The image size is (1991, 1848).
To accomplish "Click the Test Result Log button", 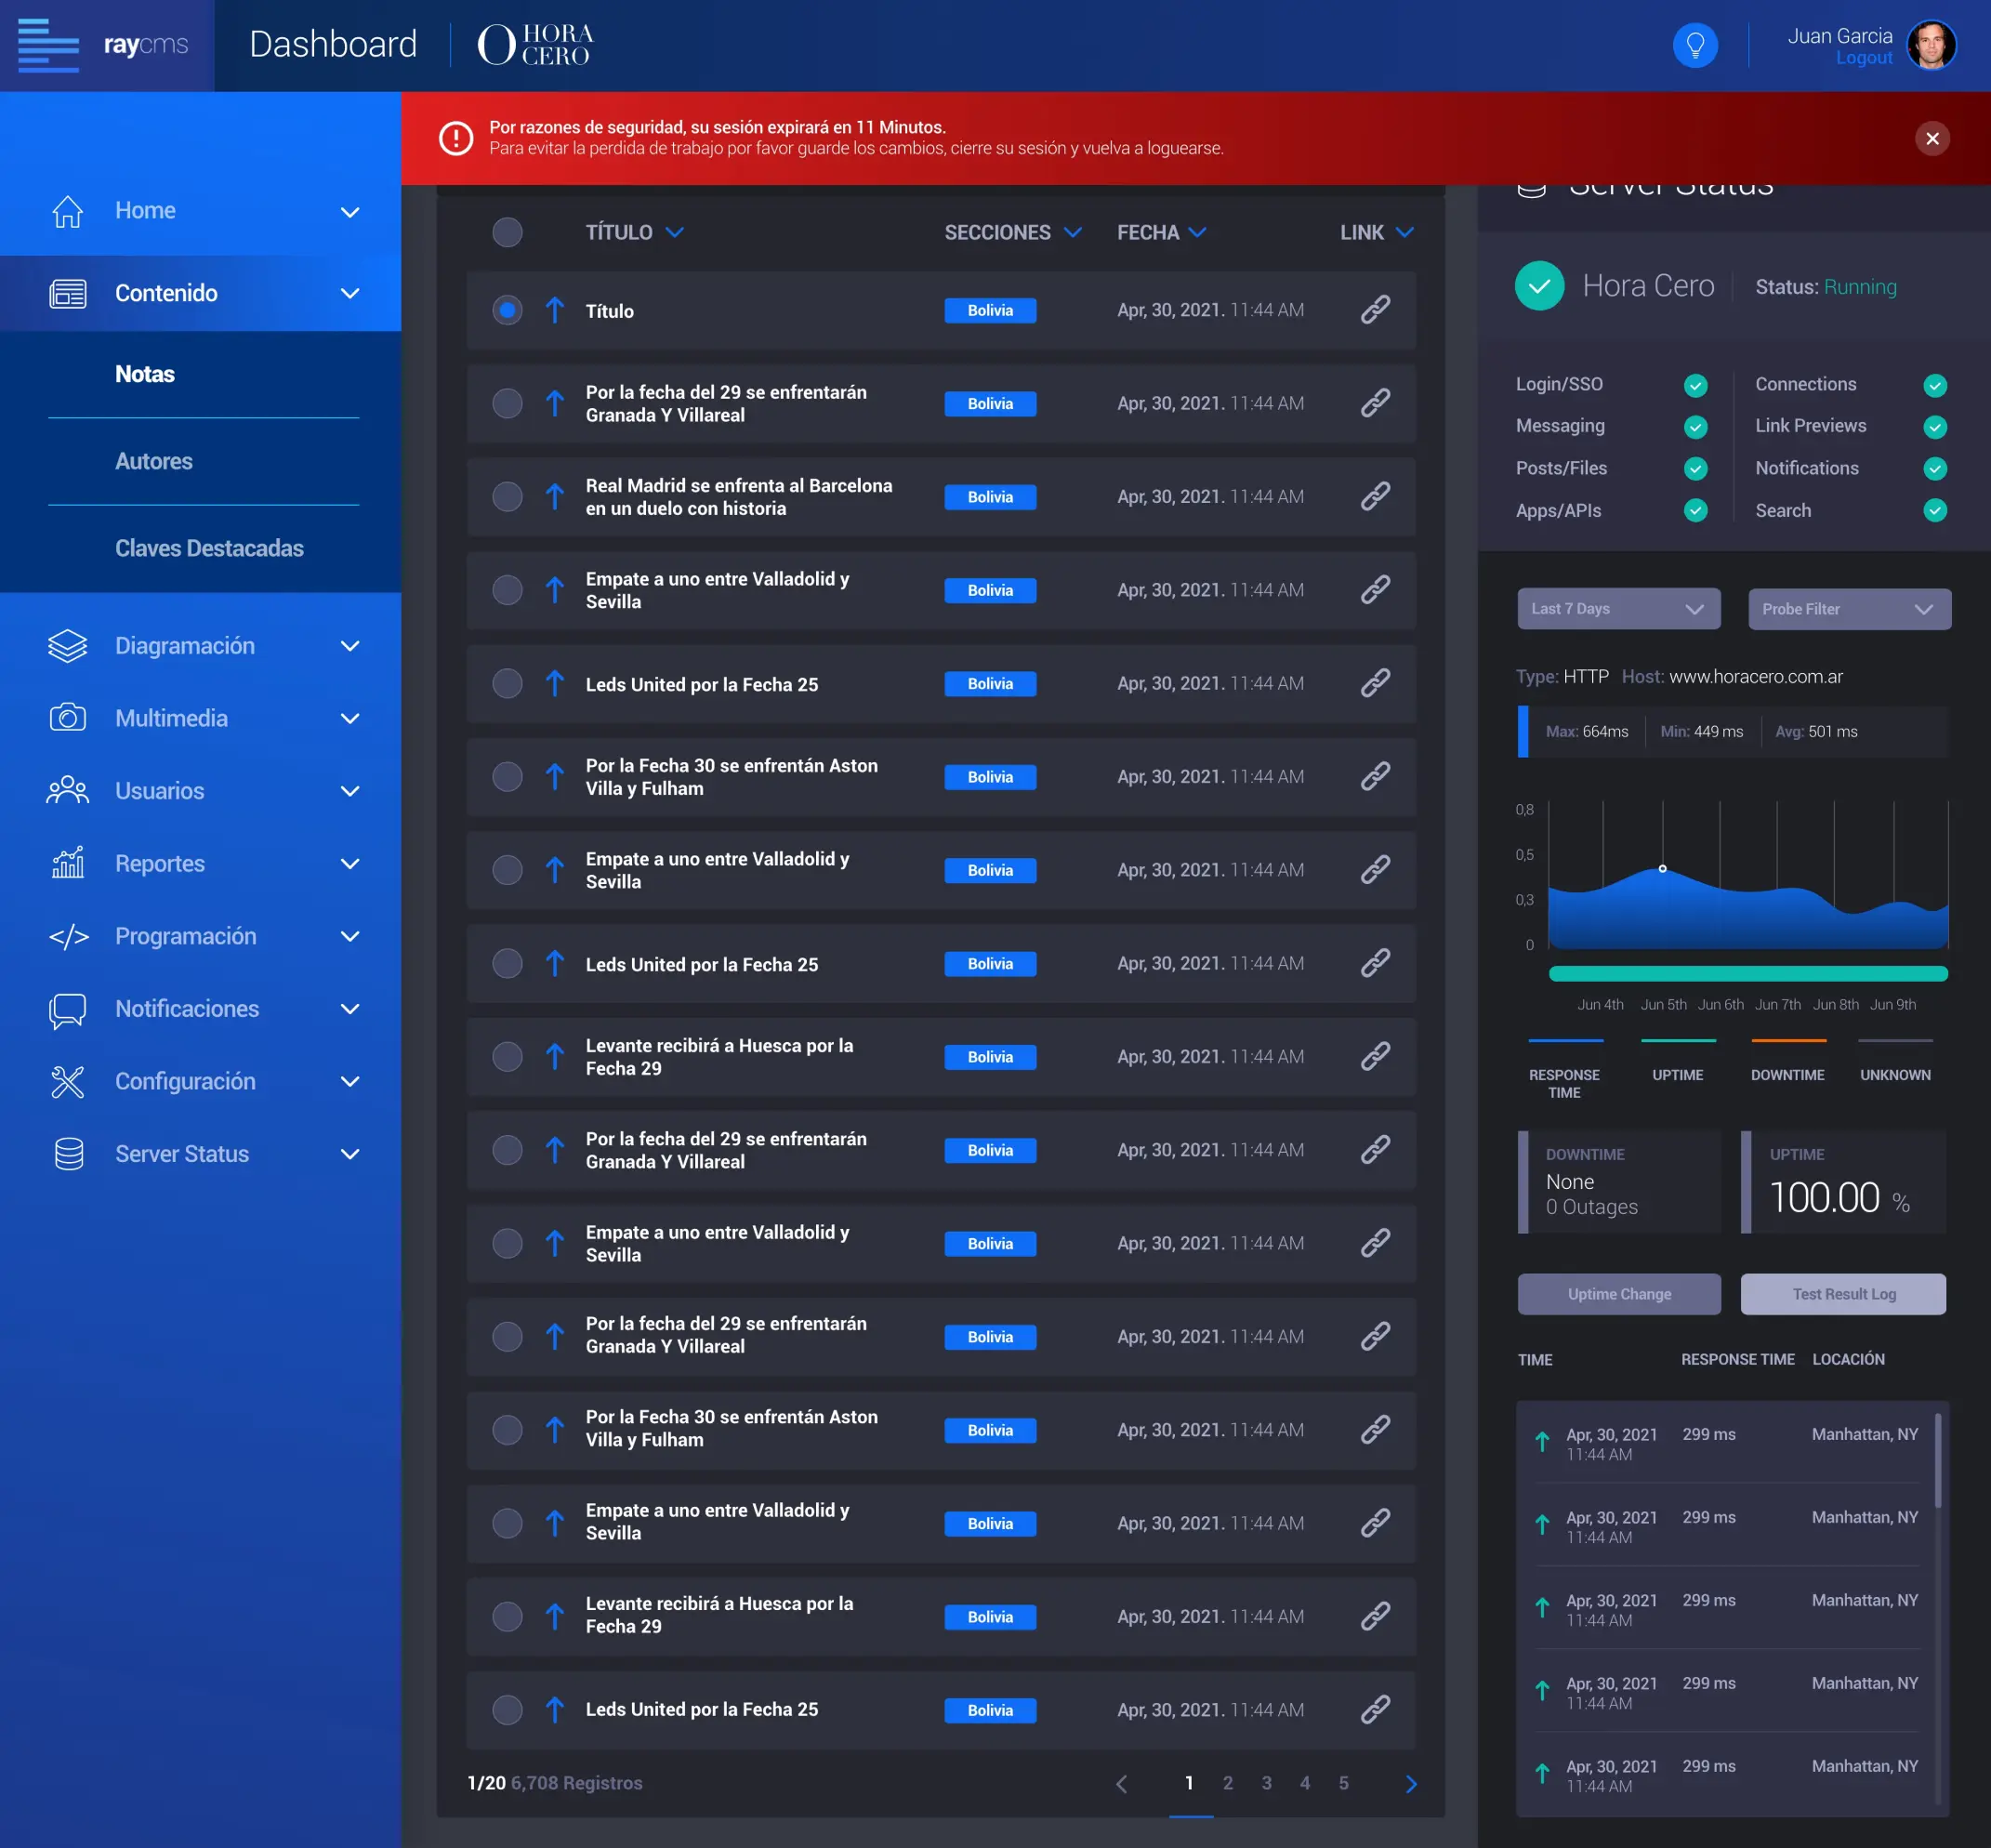I will 1843,1293.
